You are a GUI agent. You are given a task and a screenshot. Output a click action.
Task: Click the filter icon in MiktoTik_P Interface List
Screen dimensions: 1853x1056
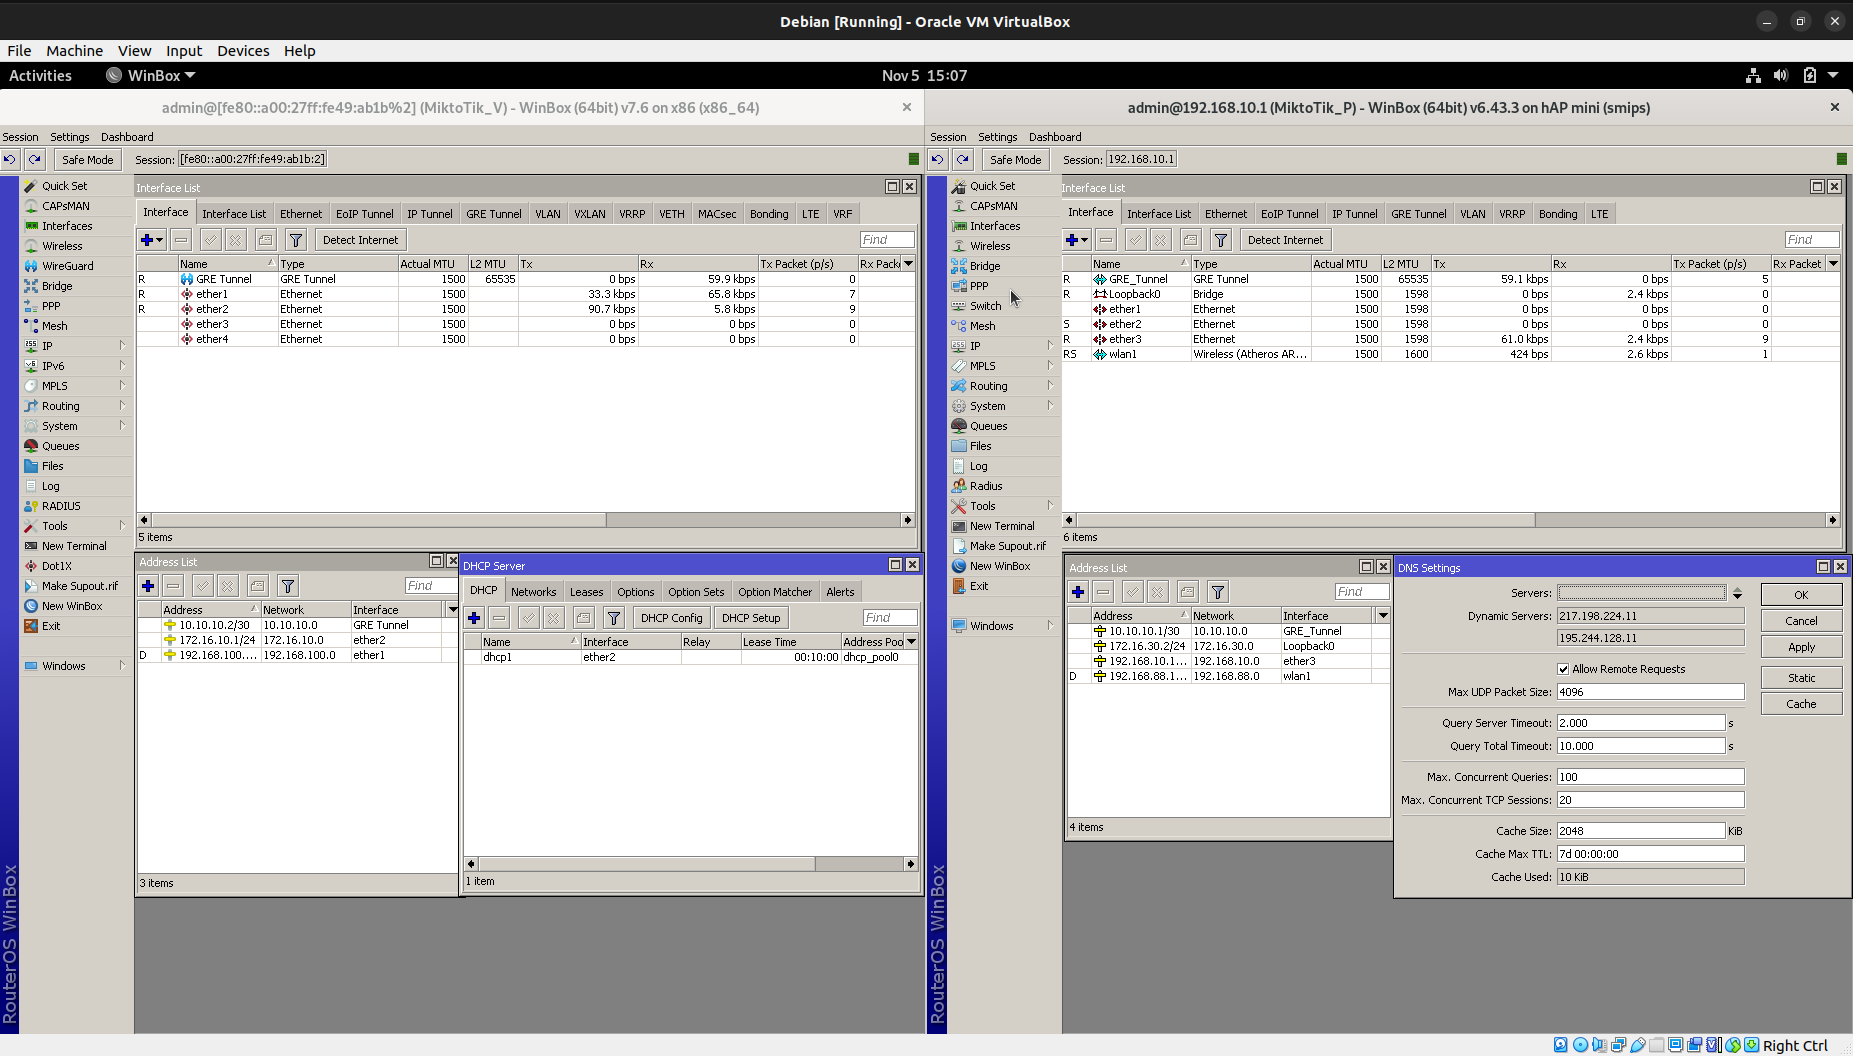[x=1221, y=240]
